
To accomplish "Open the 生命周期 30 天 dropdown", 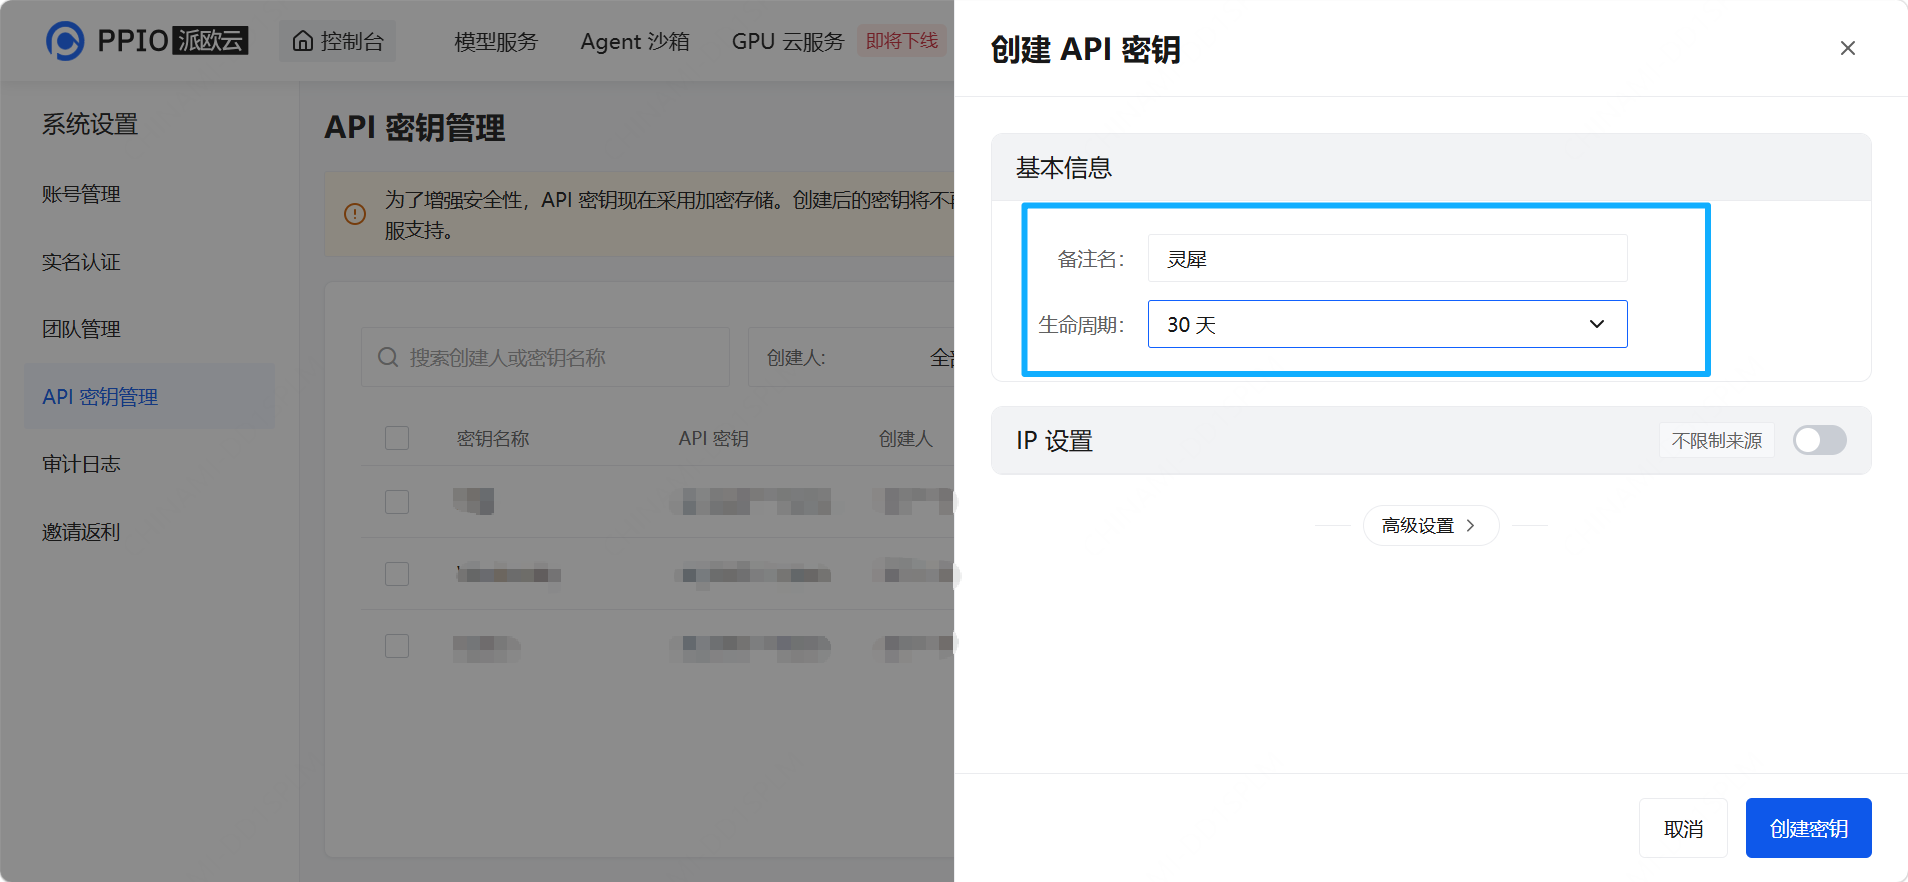I will (1387, 324).
